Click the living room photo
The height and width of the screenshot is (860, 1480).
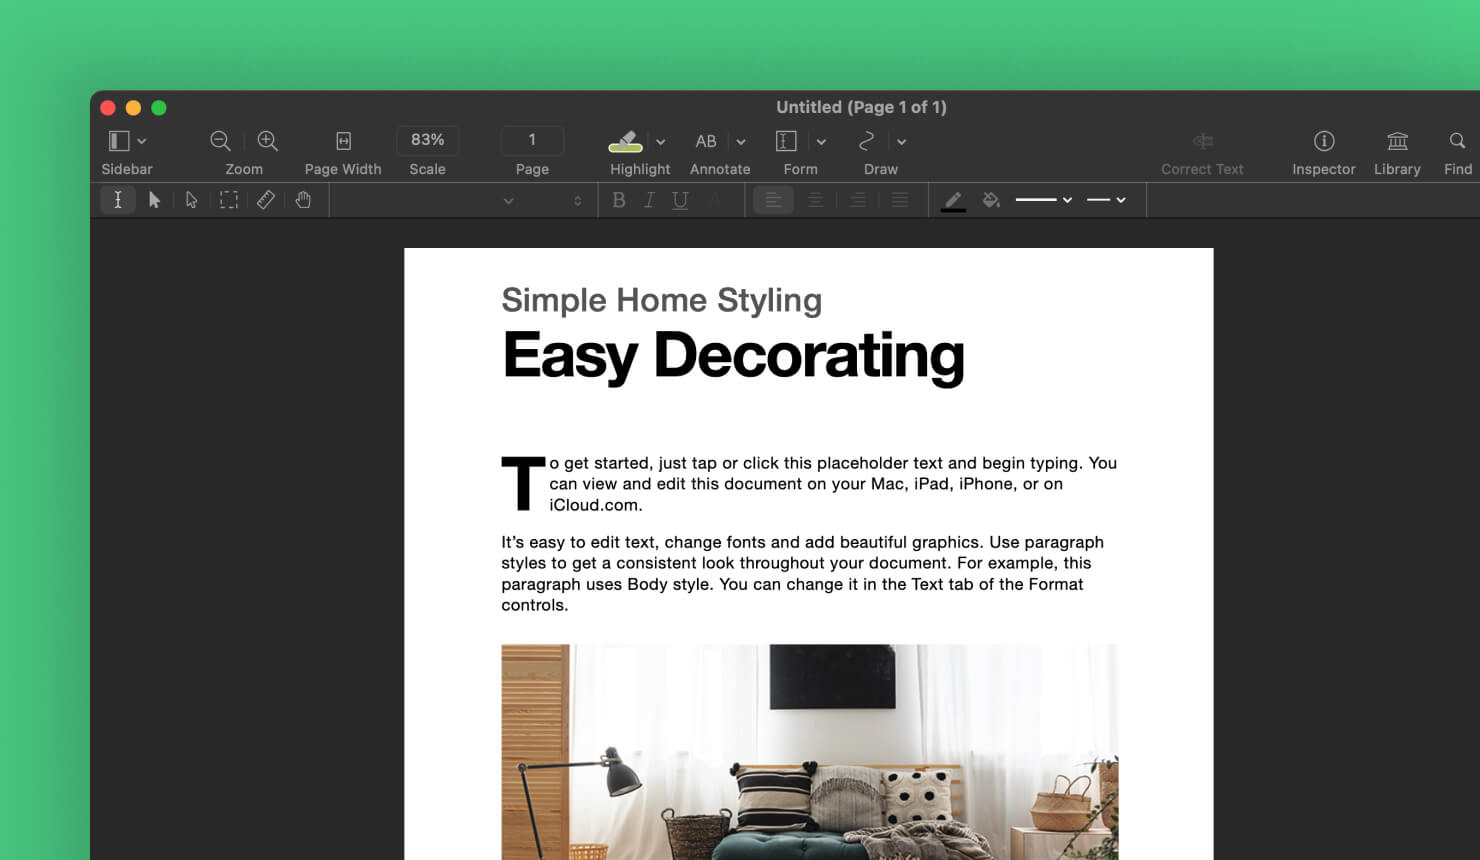809,752
